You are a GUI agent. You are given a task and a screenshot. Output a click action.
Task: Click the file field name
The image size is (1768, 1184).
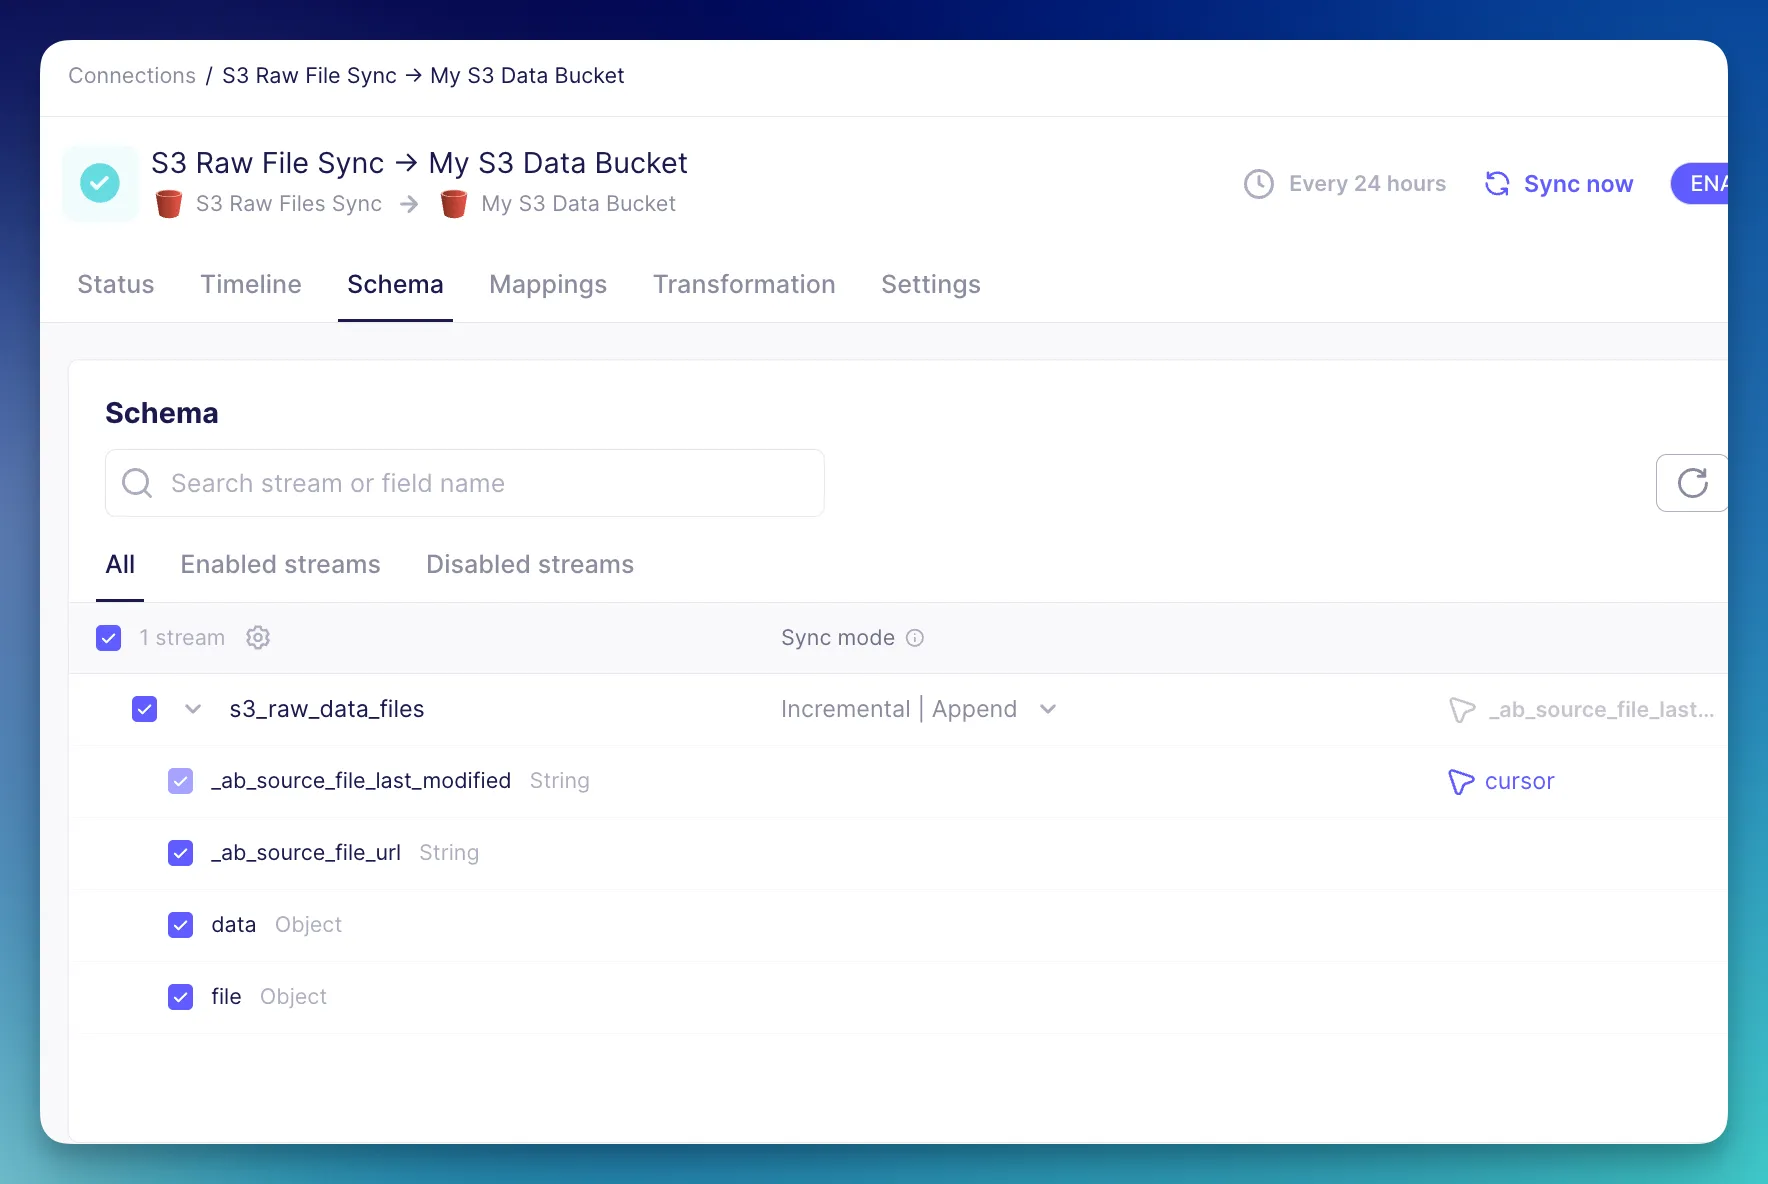226,997
